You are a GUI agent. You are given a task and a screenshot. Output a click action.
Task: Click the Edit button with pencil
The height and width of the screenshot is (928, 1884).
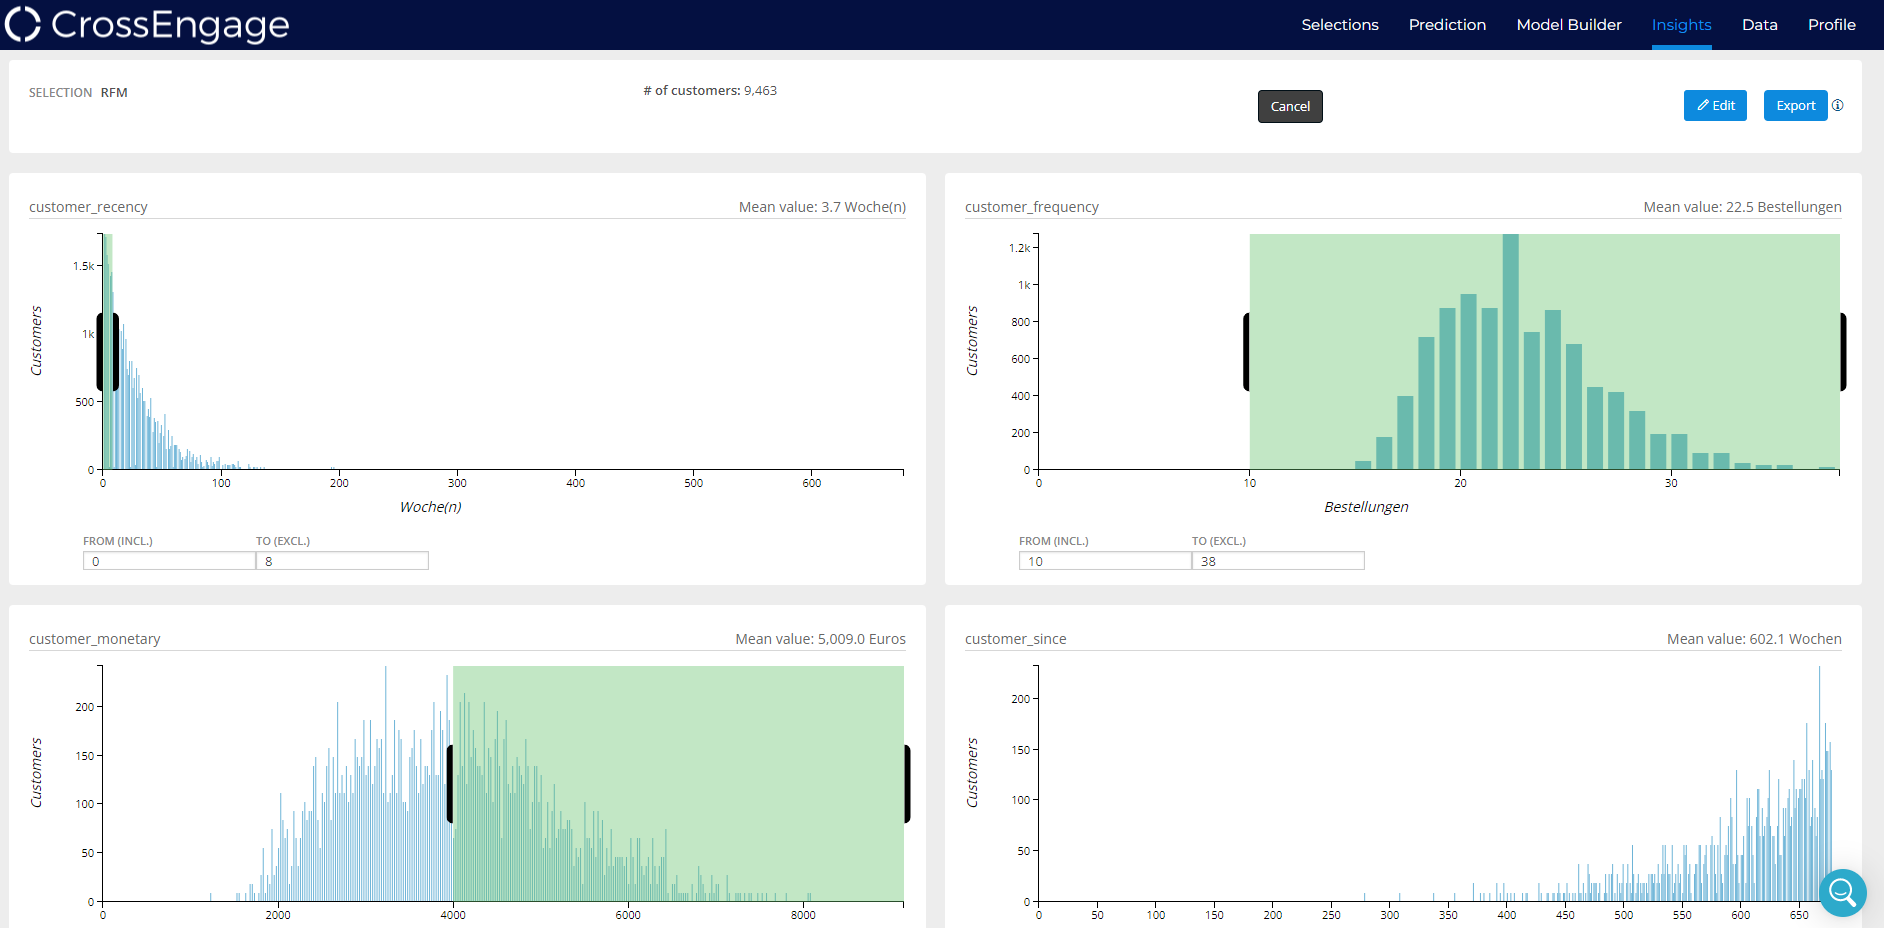pos(1715,106)
